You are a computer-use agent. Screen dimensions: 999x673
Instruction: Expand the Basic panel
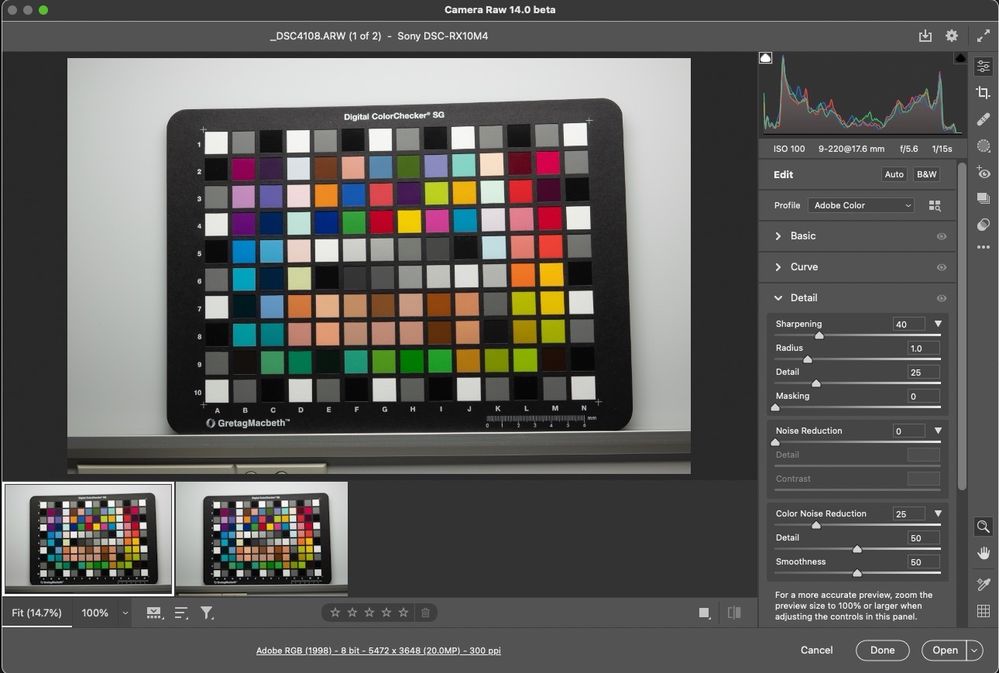coord(778,236)
